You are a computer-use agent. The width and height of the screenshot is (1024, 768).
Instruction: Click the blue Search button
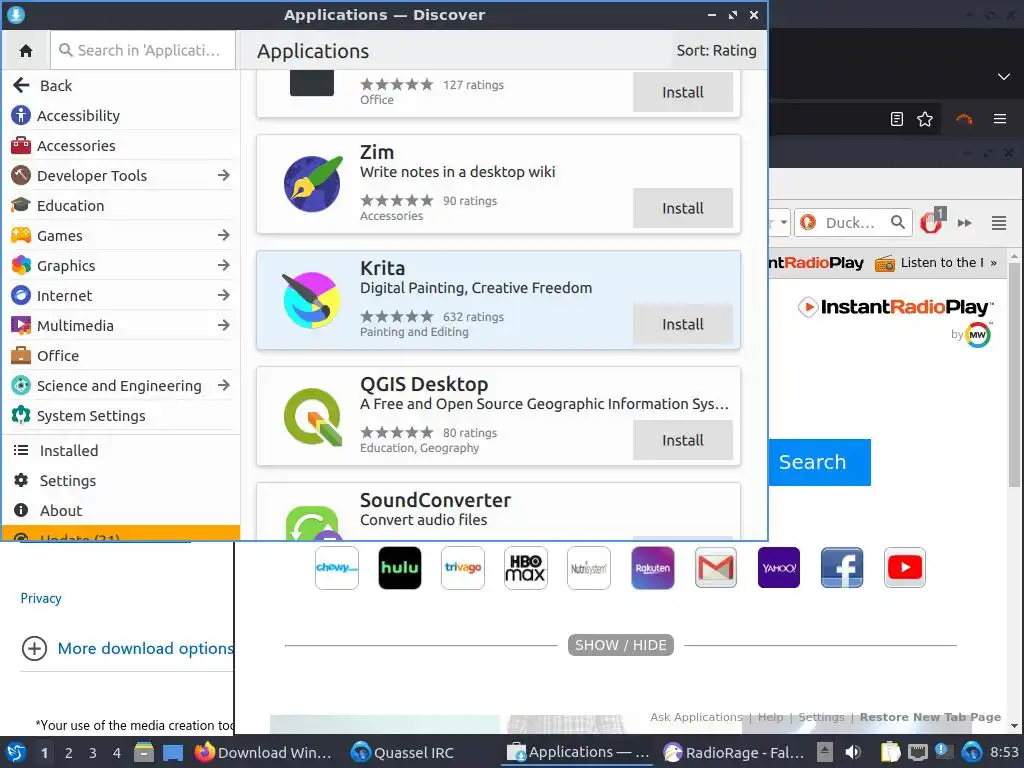click(x=819, y=462)
